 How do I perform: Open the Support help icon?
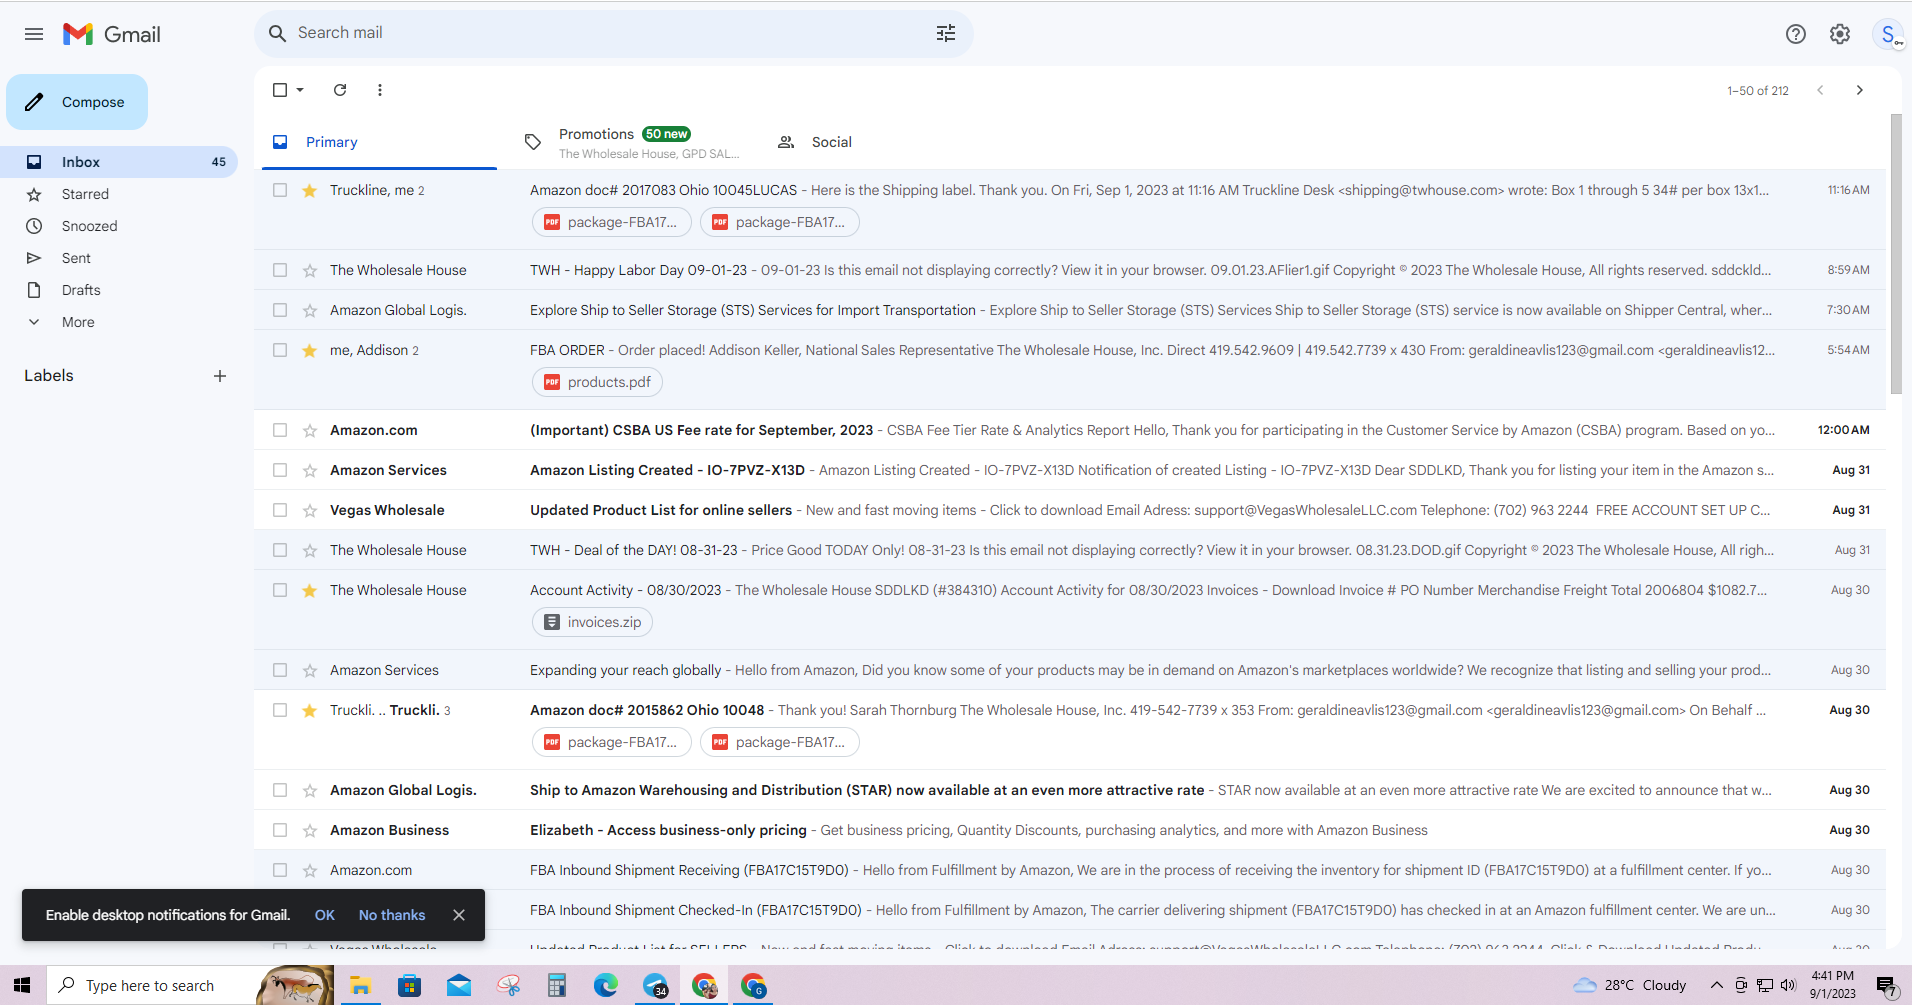pyautogui.click(x=1796, y=34)
